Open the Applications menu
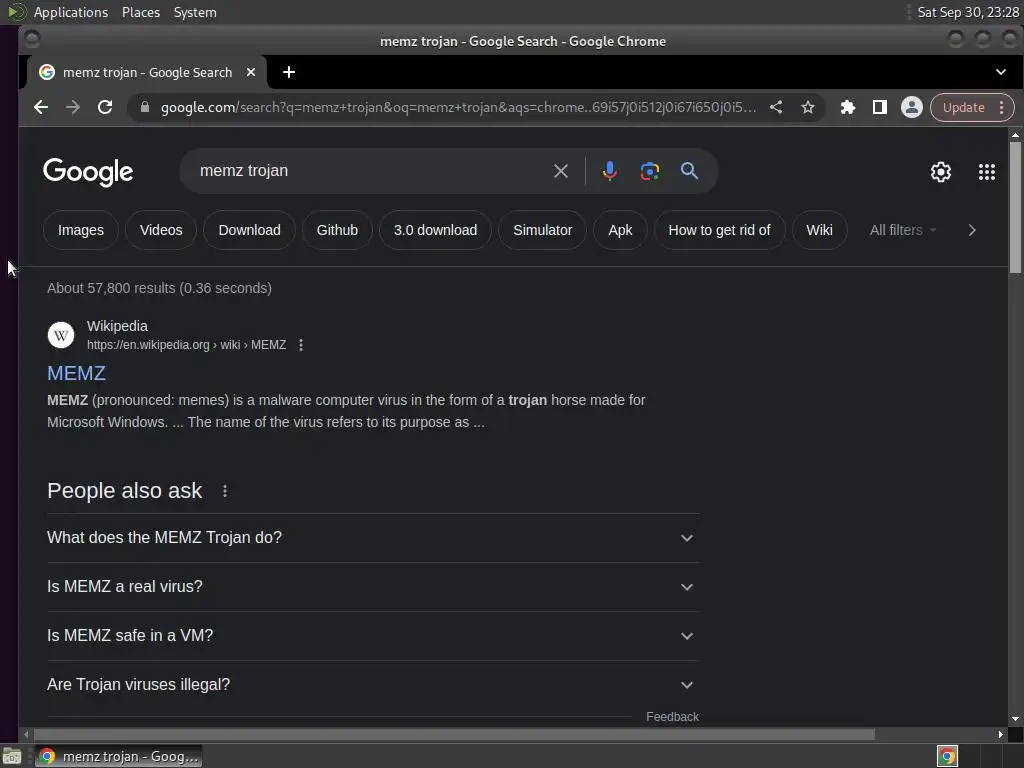Image resolution: width=1024 pixels, height=768 pixels. (71, 12)
